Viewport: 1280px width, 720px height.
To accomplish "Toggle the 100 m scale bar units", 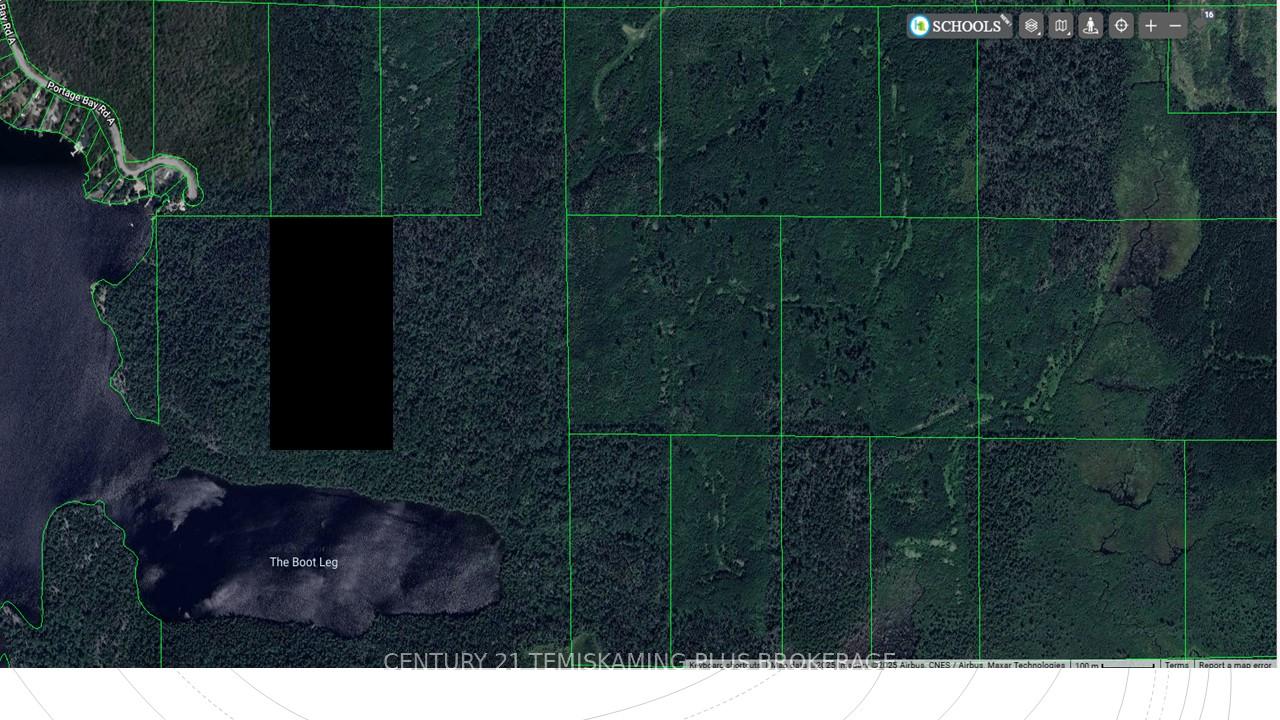I will coord(1115,665).
